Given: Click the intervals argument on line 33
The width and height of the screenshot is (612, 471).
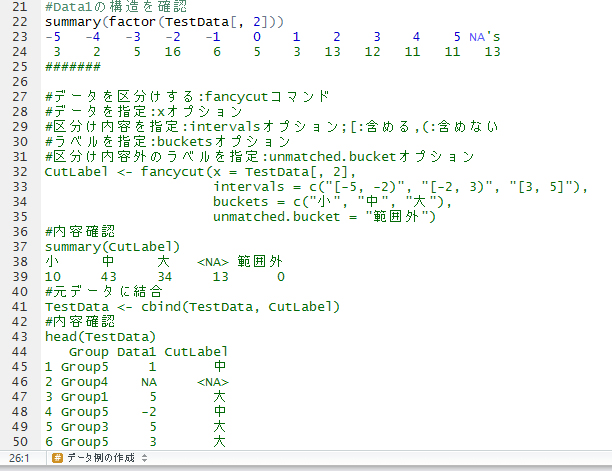Looking at the screenshot, I should (x=249, y=187).
